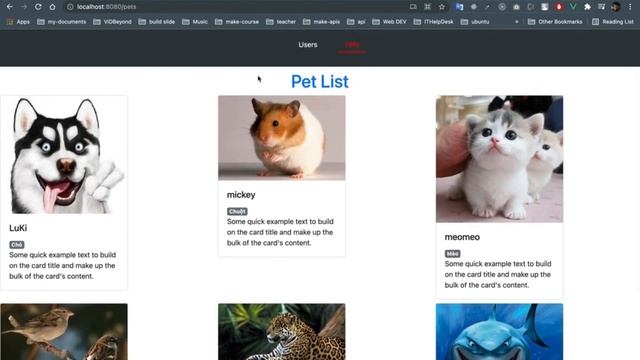Click the description text on meomeo card

point(498,275)
